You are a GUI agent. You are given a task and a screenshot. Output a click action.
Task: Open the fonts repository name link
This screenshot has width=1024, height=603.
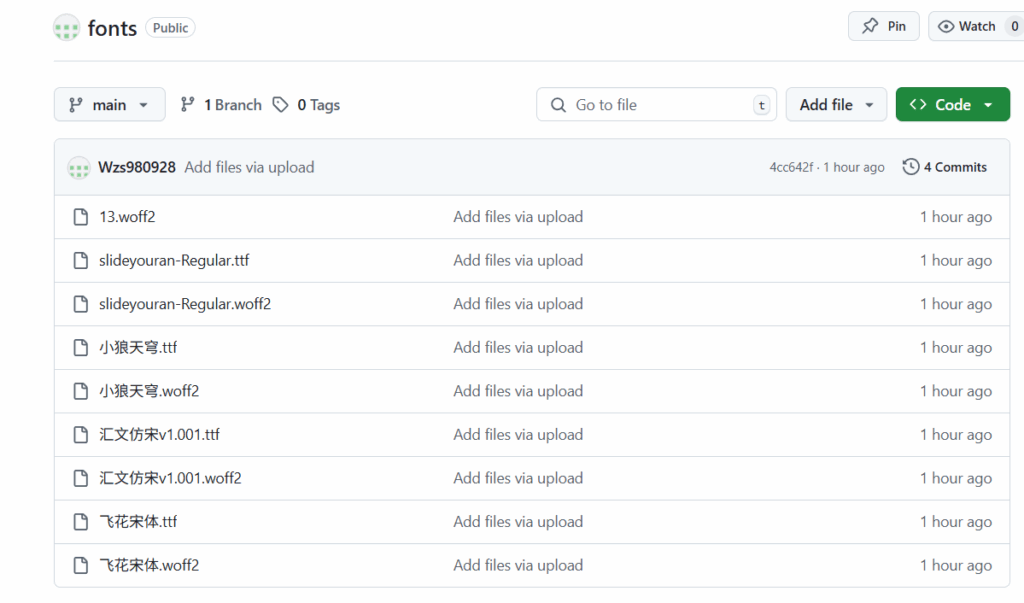point(112,28)
